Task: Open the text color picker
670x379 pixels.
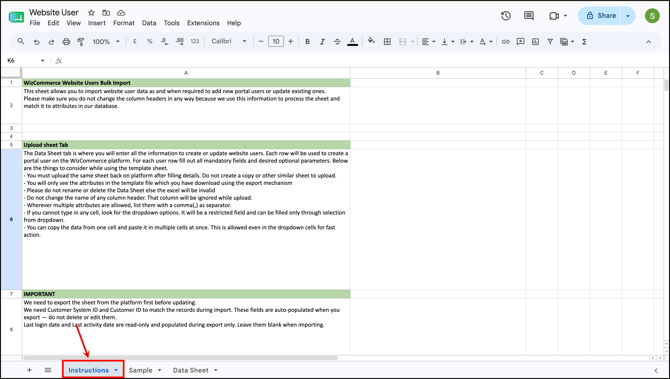Action: pos(353,41)
